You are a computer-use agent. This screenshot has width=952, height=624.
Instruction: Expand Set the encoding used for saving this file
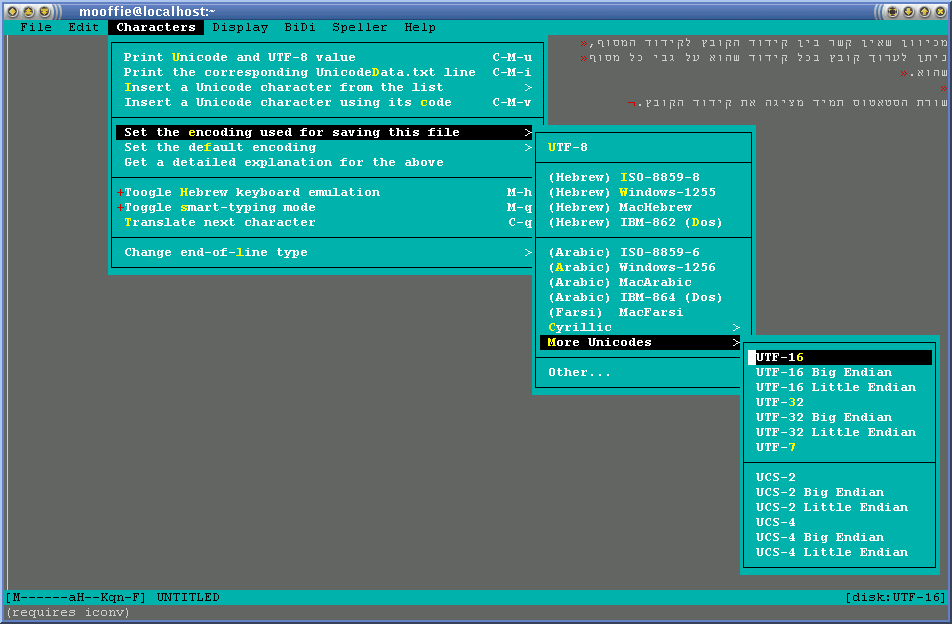coord(324,132)
